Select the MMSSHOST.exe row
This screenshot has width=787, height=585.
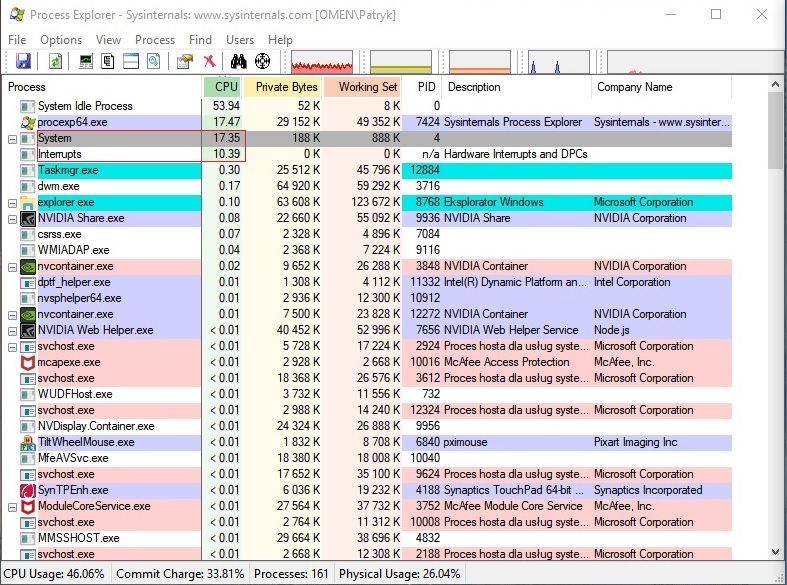coord(367,538)
